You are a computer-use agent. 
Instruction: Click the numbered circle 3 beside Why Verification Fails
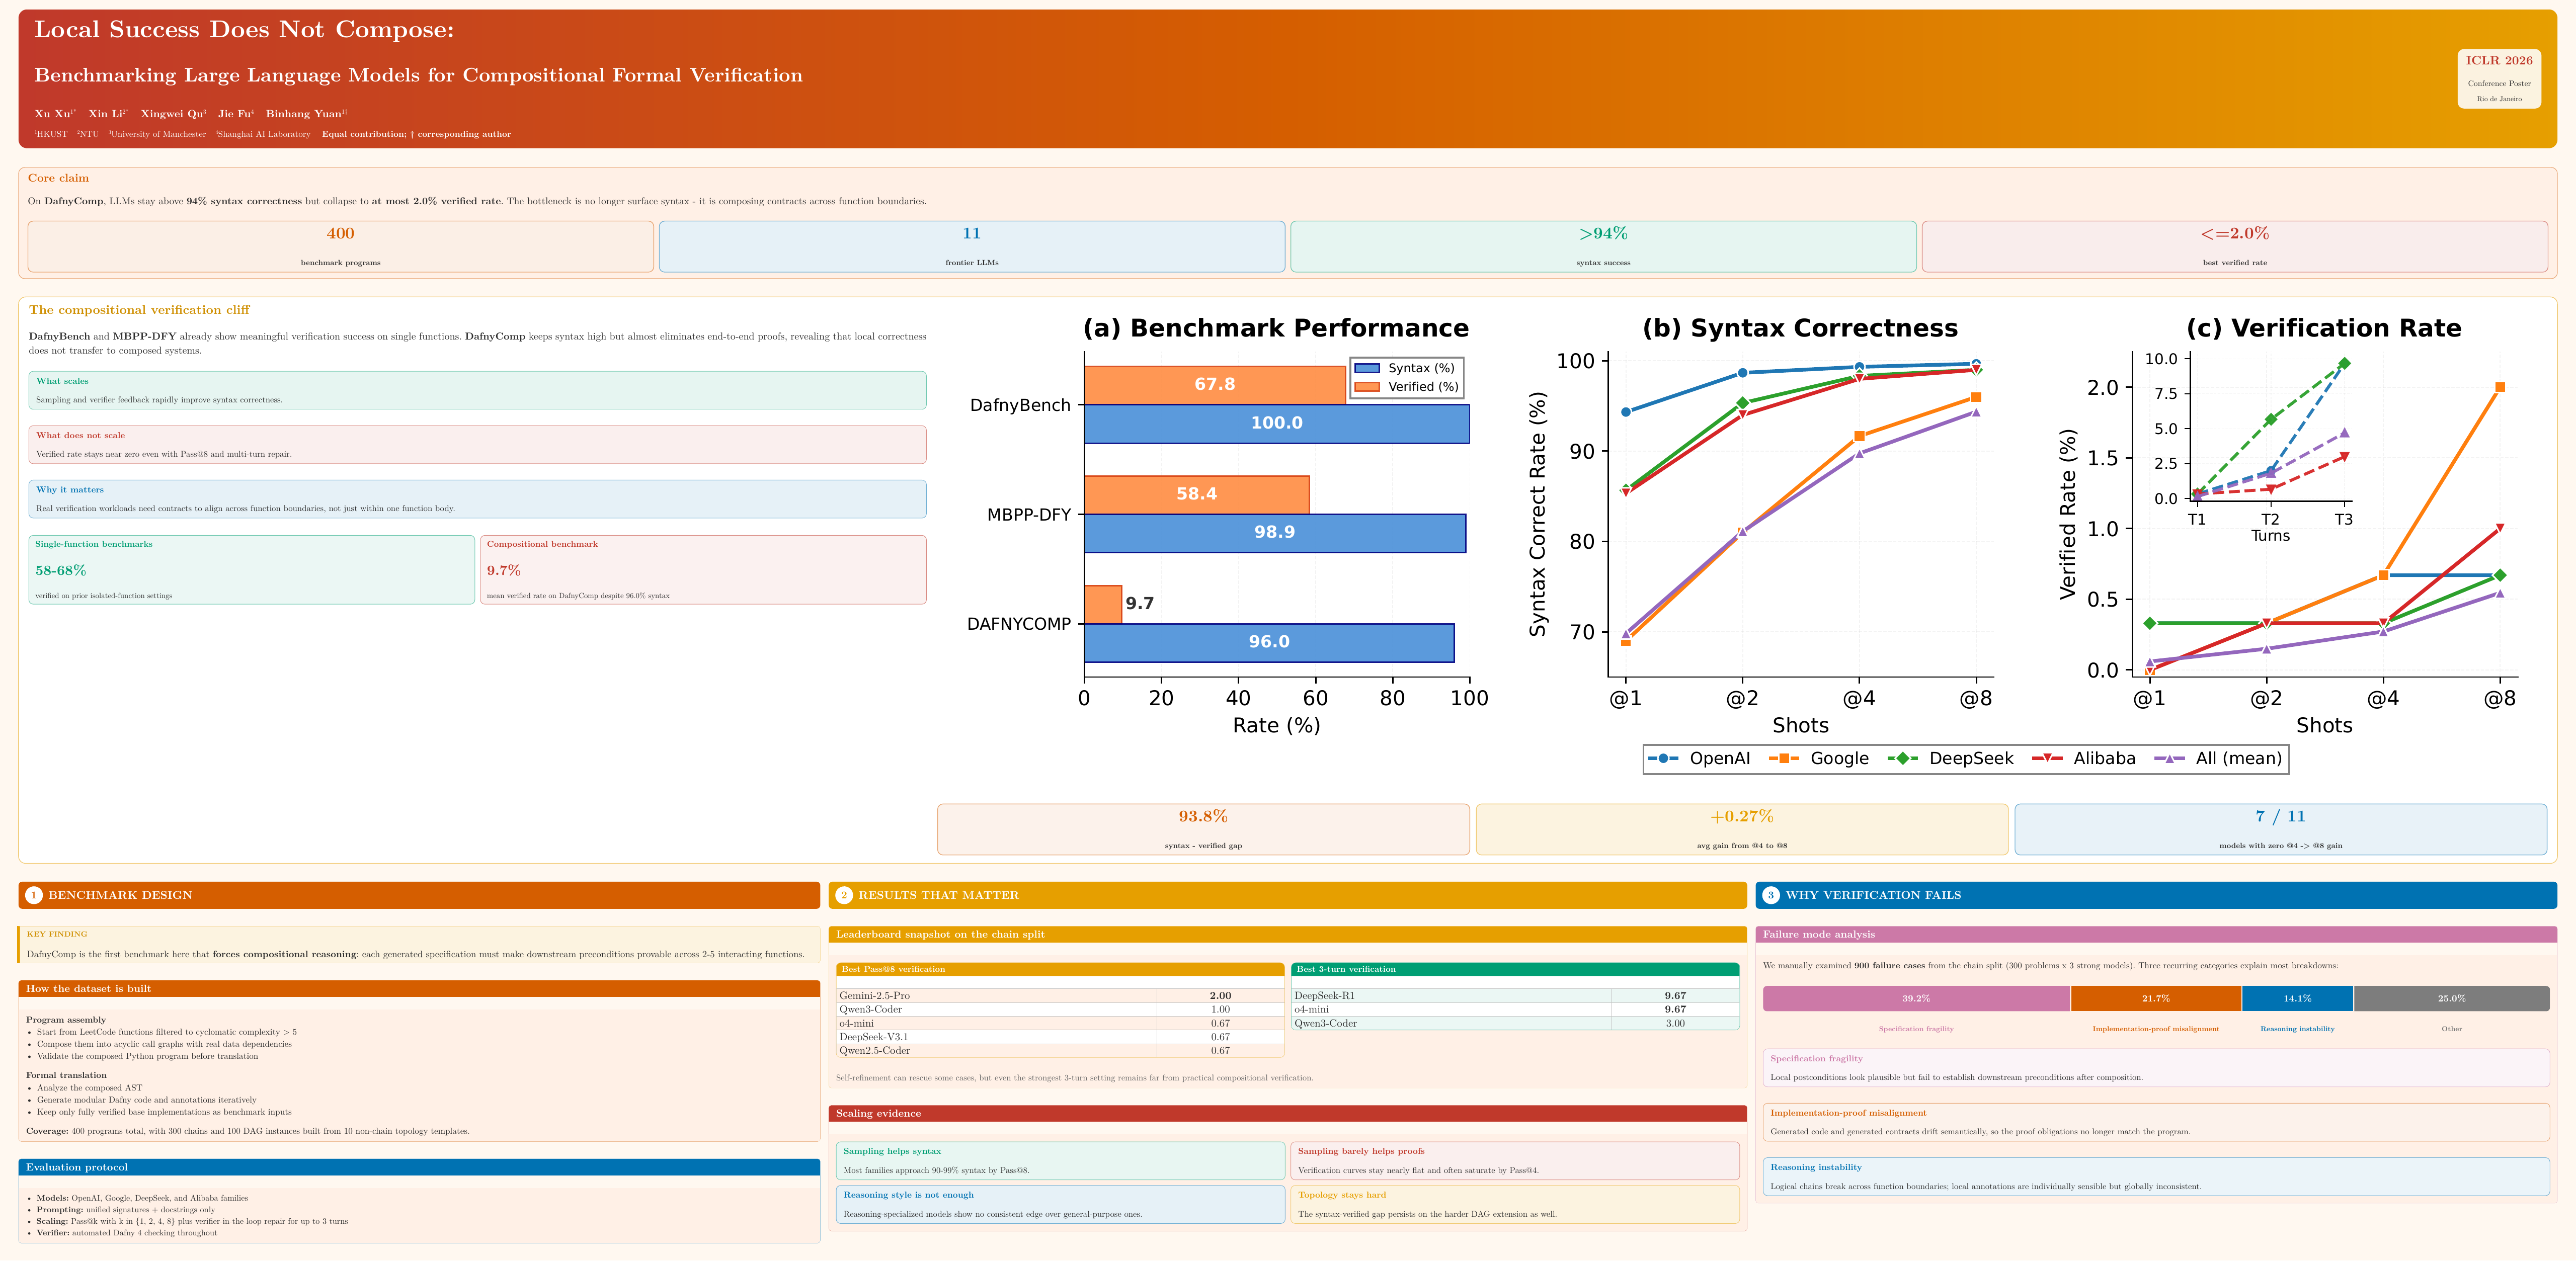(x=1771, y=895)
